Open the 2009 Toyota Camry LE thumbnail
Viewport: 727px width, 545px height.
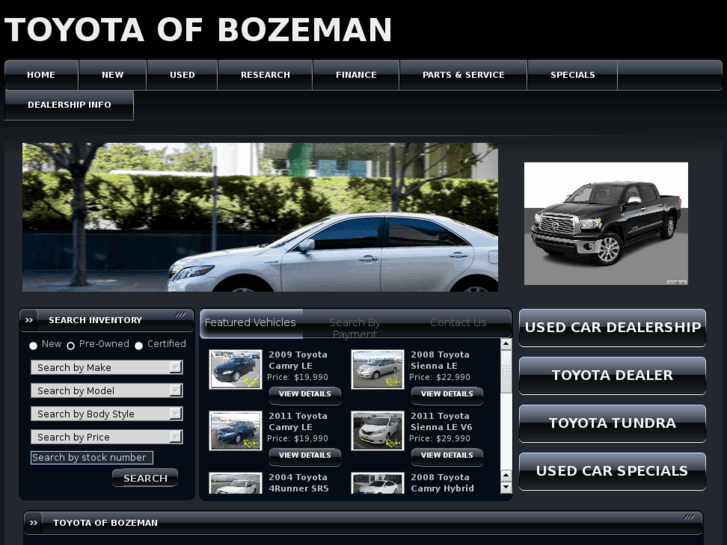(x=236, y=369)
